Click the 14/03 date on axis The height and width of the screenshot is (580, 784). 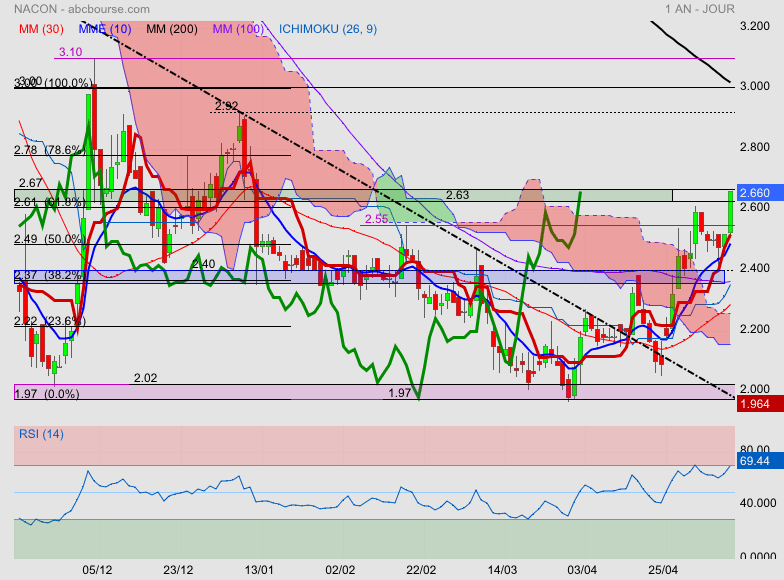click(502, 570)
